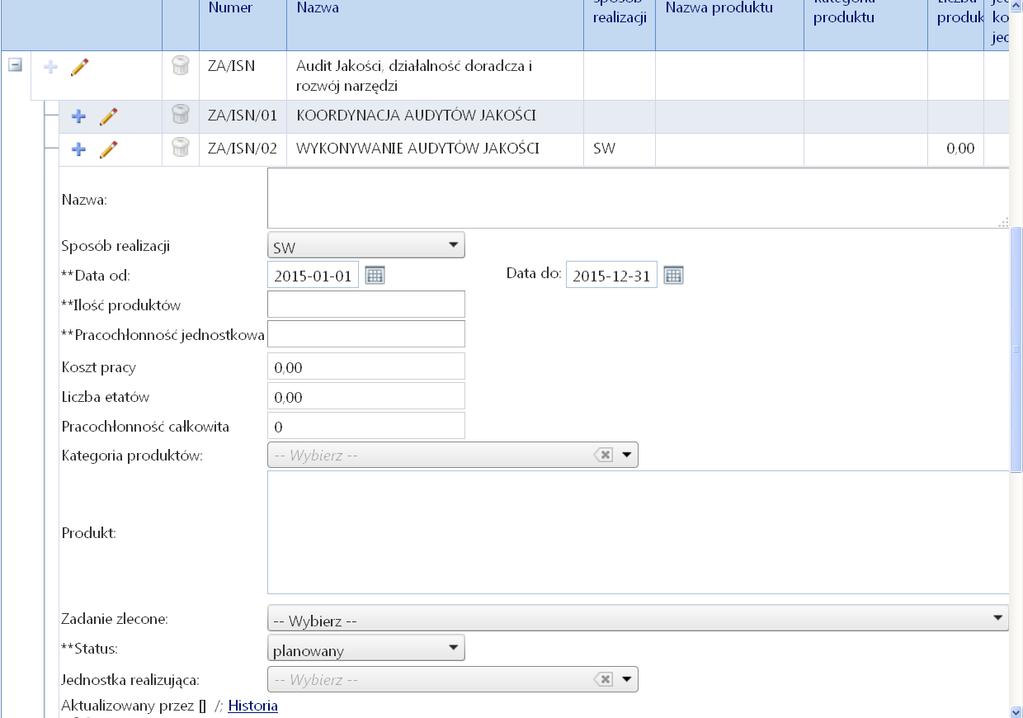Focus the Nazwa text area
Screen dimensions: 1023x718
click(x=638, y=198)
